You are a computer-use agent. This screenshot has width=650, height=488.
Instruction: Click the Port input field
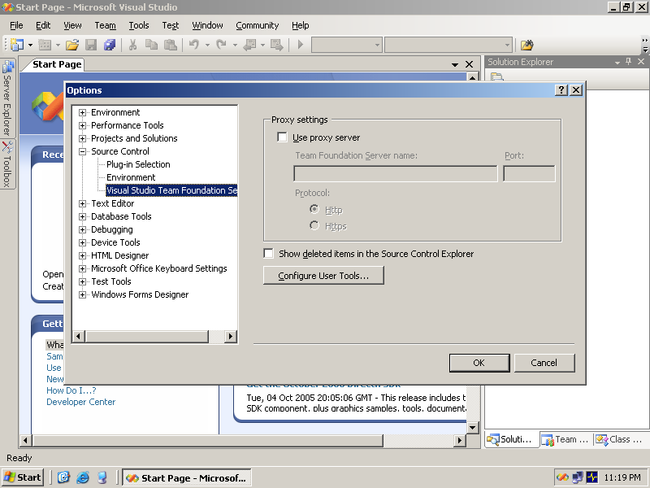point(529,173)
